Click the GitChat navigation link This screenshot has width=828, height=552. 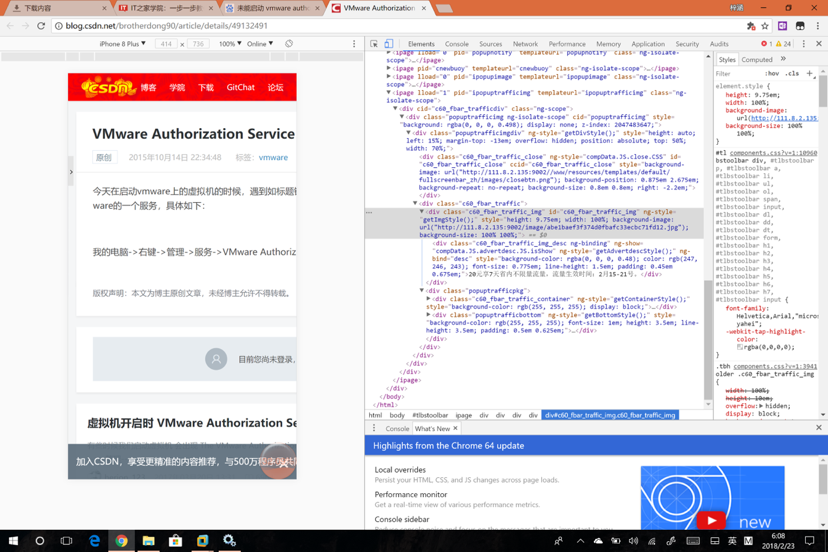point(240,87)
